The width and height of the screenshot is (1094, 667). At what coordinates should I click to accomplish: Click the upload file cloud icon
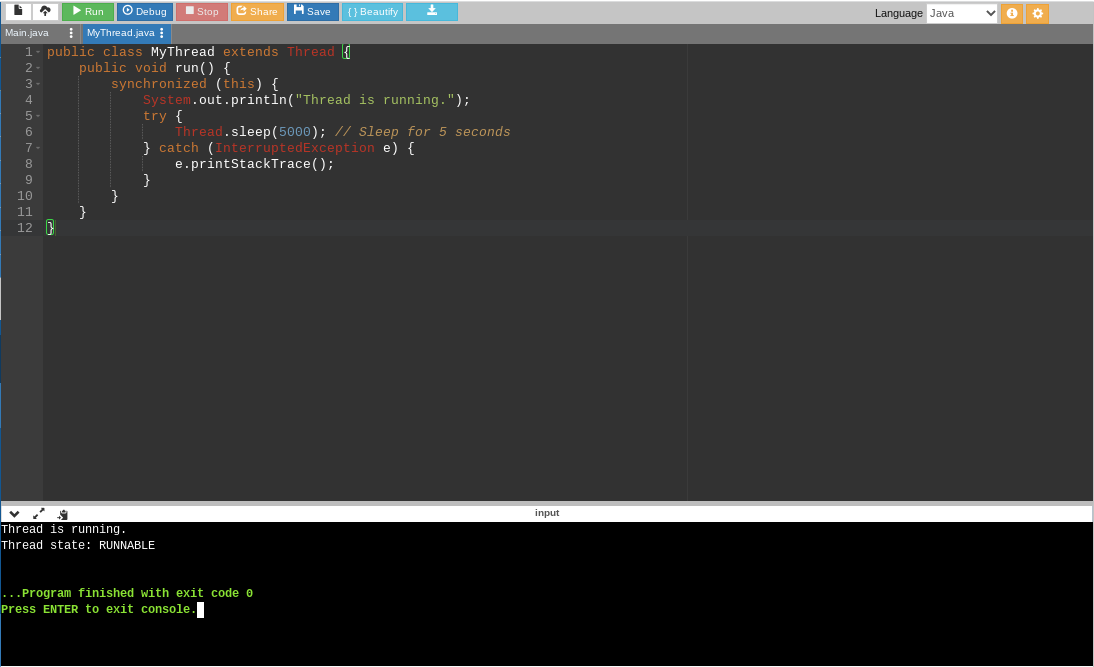[x=45, y=11]
